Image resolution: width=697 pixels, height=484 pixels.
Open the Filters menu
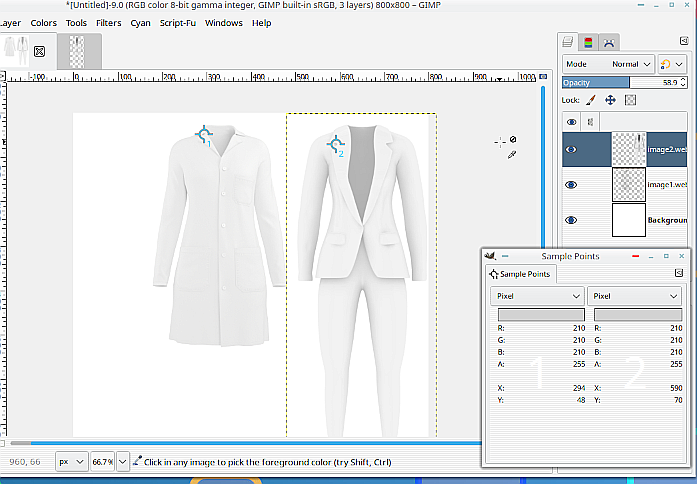(x=108, y=23)
